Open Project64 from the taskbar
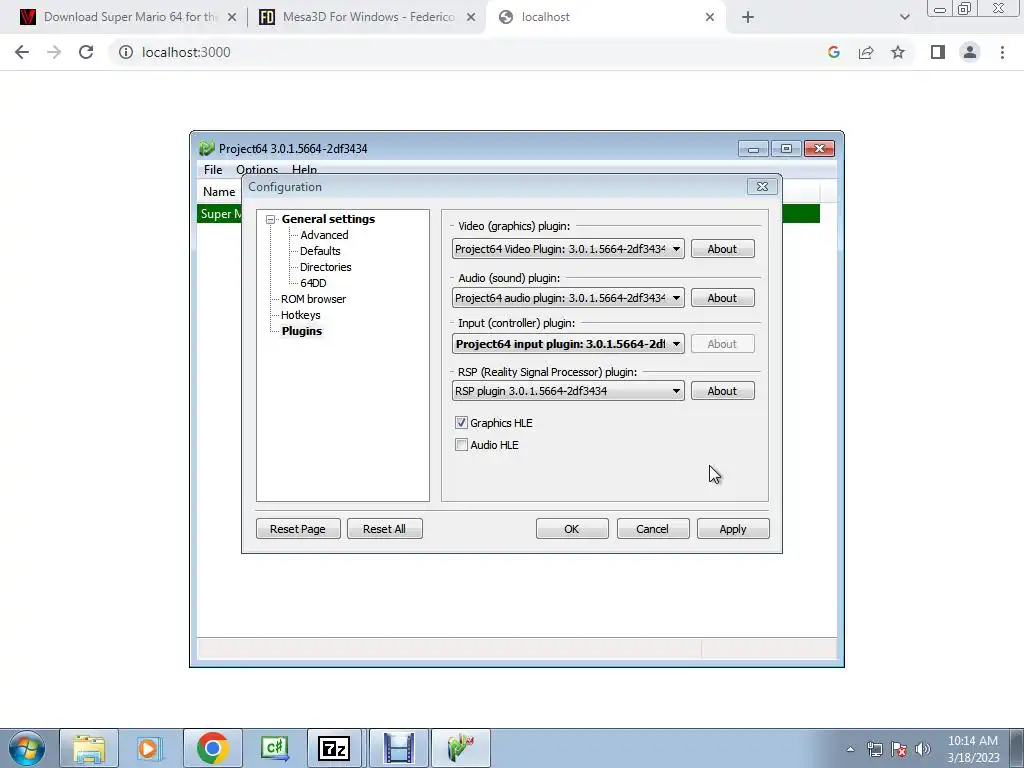This screenshot has width=1024, height=768. click(460, 748)
